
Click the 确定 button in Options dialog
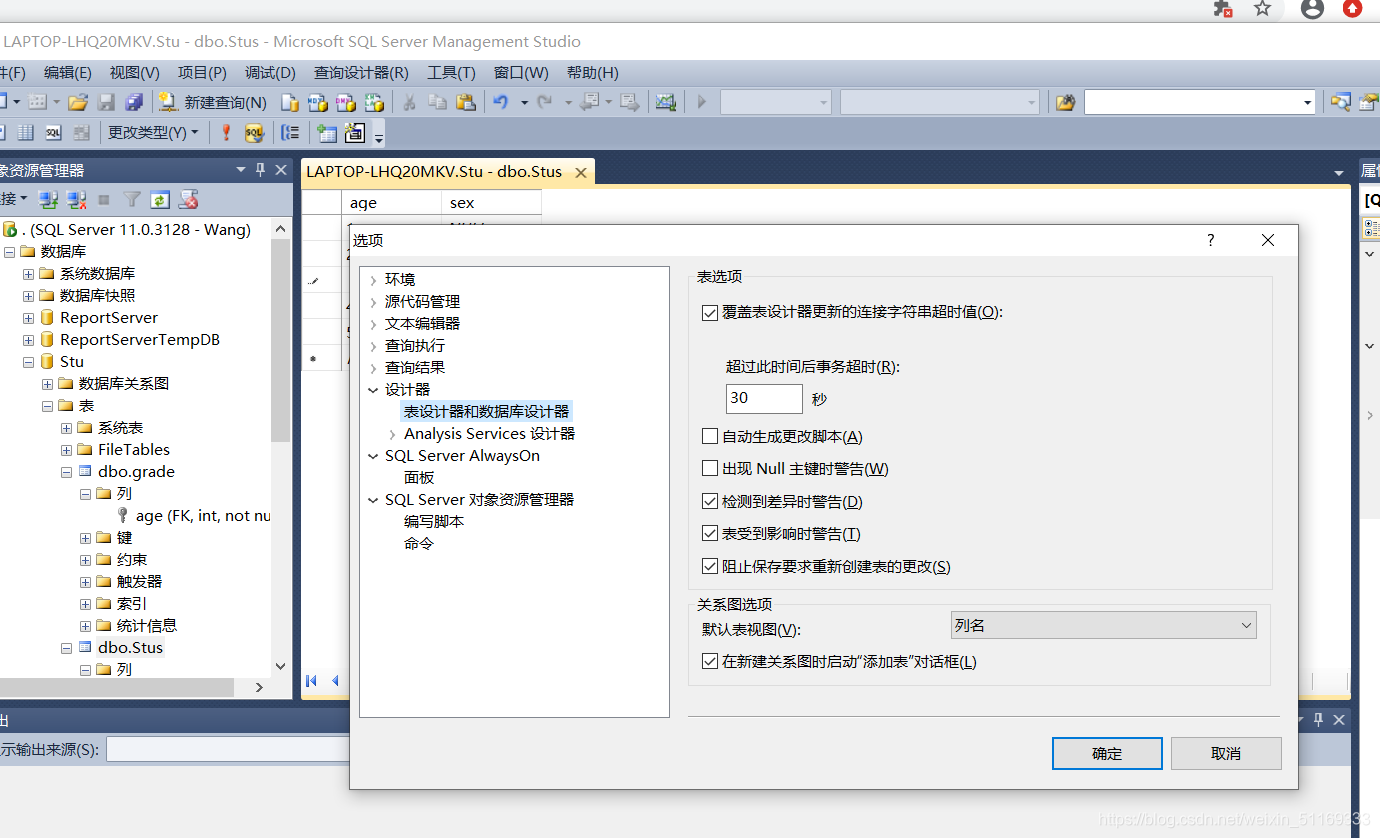coord(1107,753)
